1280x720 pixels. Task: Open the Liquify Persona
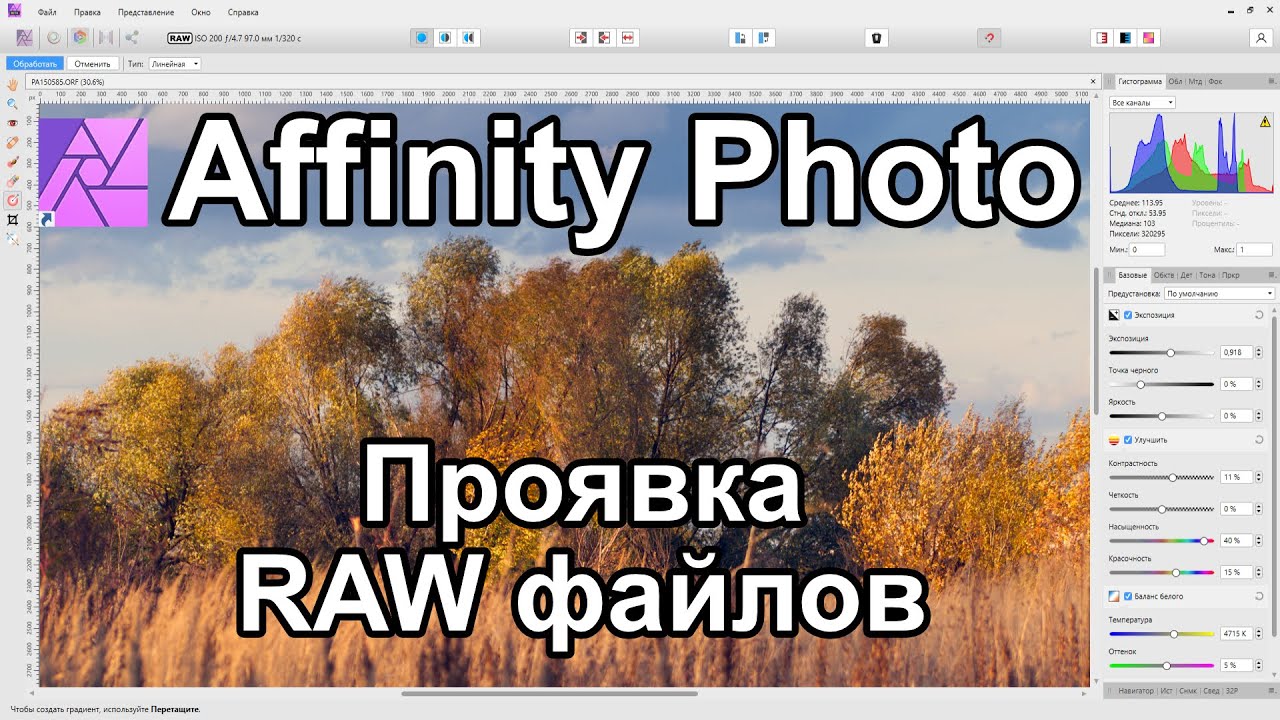click(53, 38)
